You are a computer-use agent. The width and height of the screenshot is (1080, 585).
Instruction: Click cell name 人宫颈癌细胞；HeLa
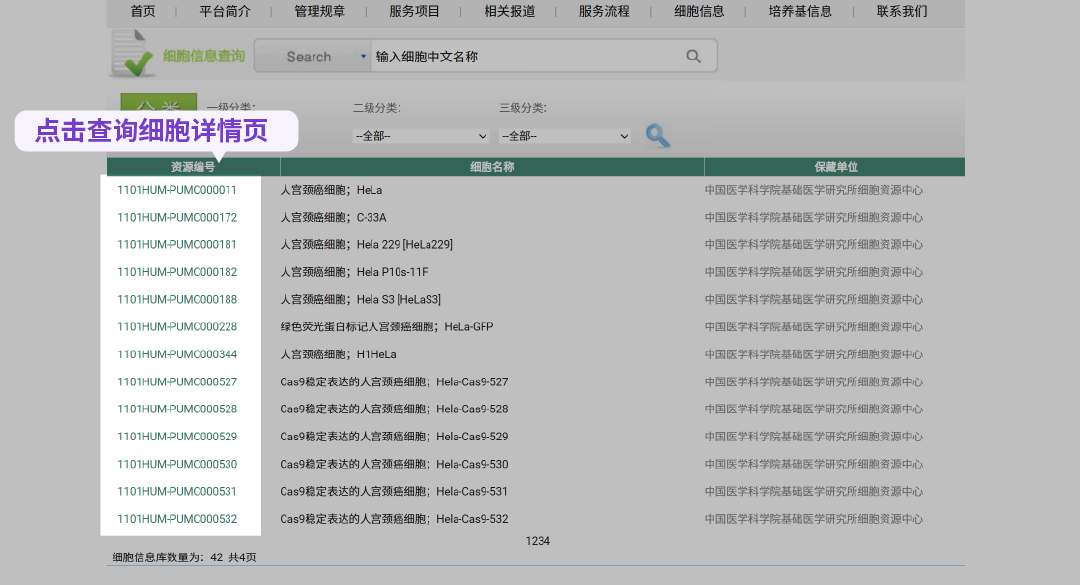331,190
